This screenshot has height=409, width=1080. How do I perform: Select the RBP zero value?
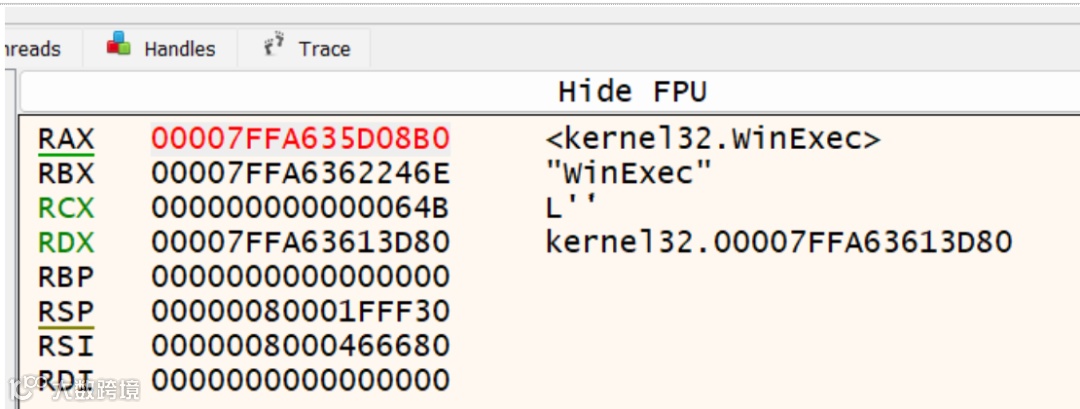(300, 277)
